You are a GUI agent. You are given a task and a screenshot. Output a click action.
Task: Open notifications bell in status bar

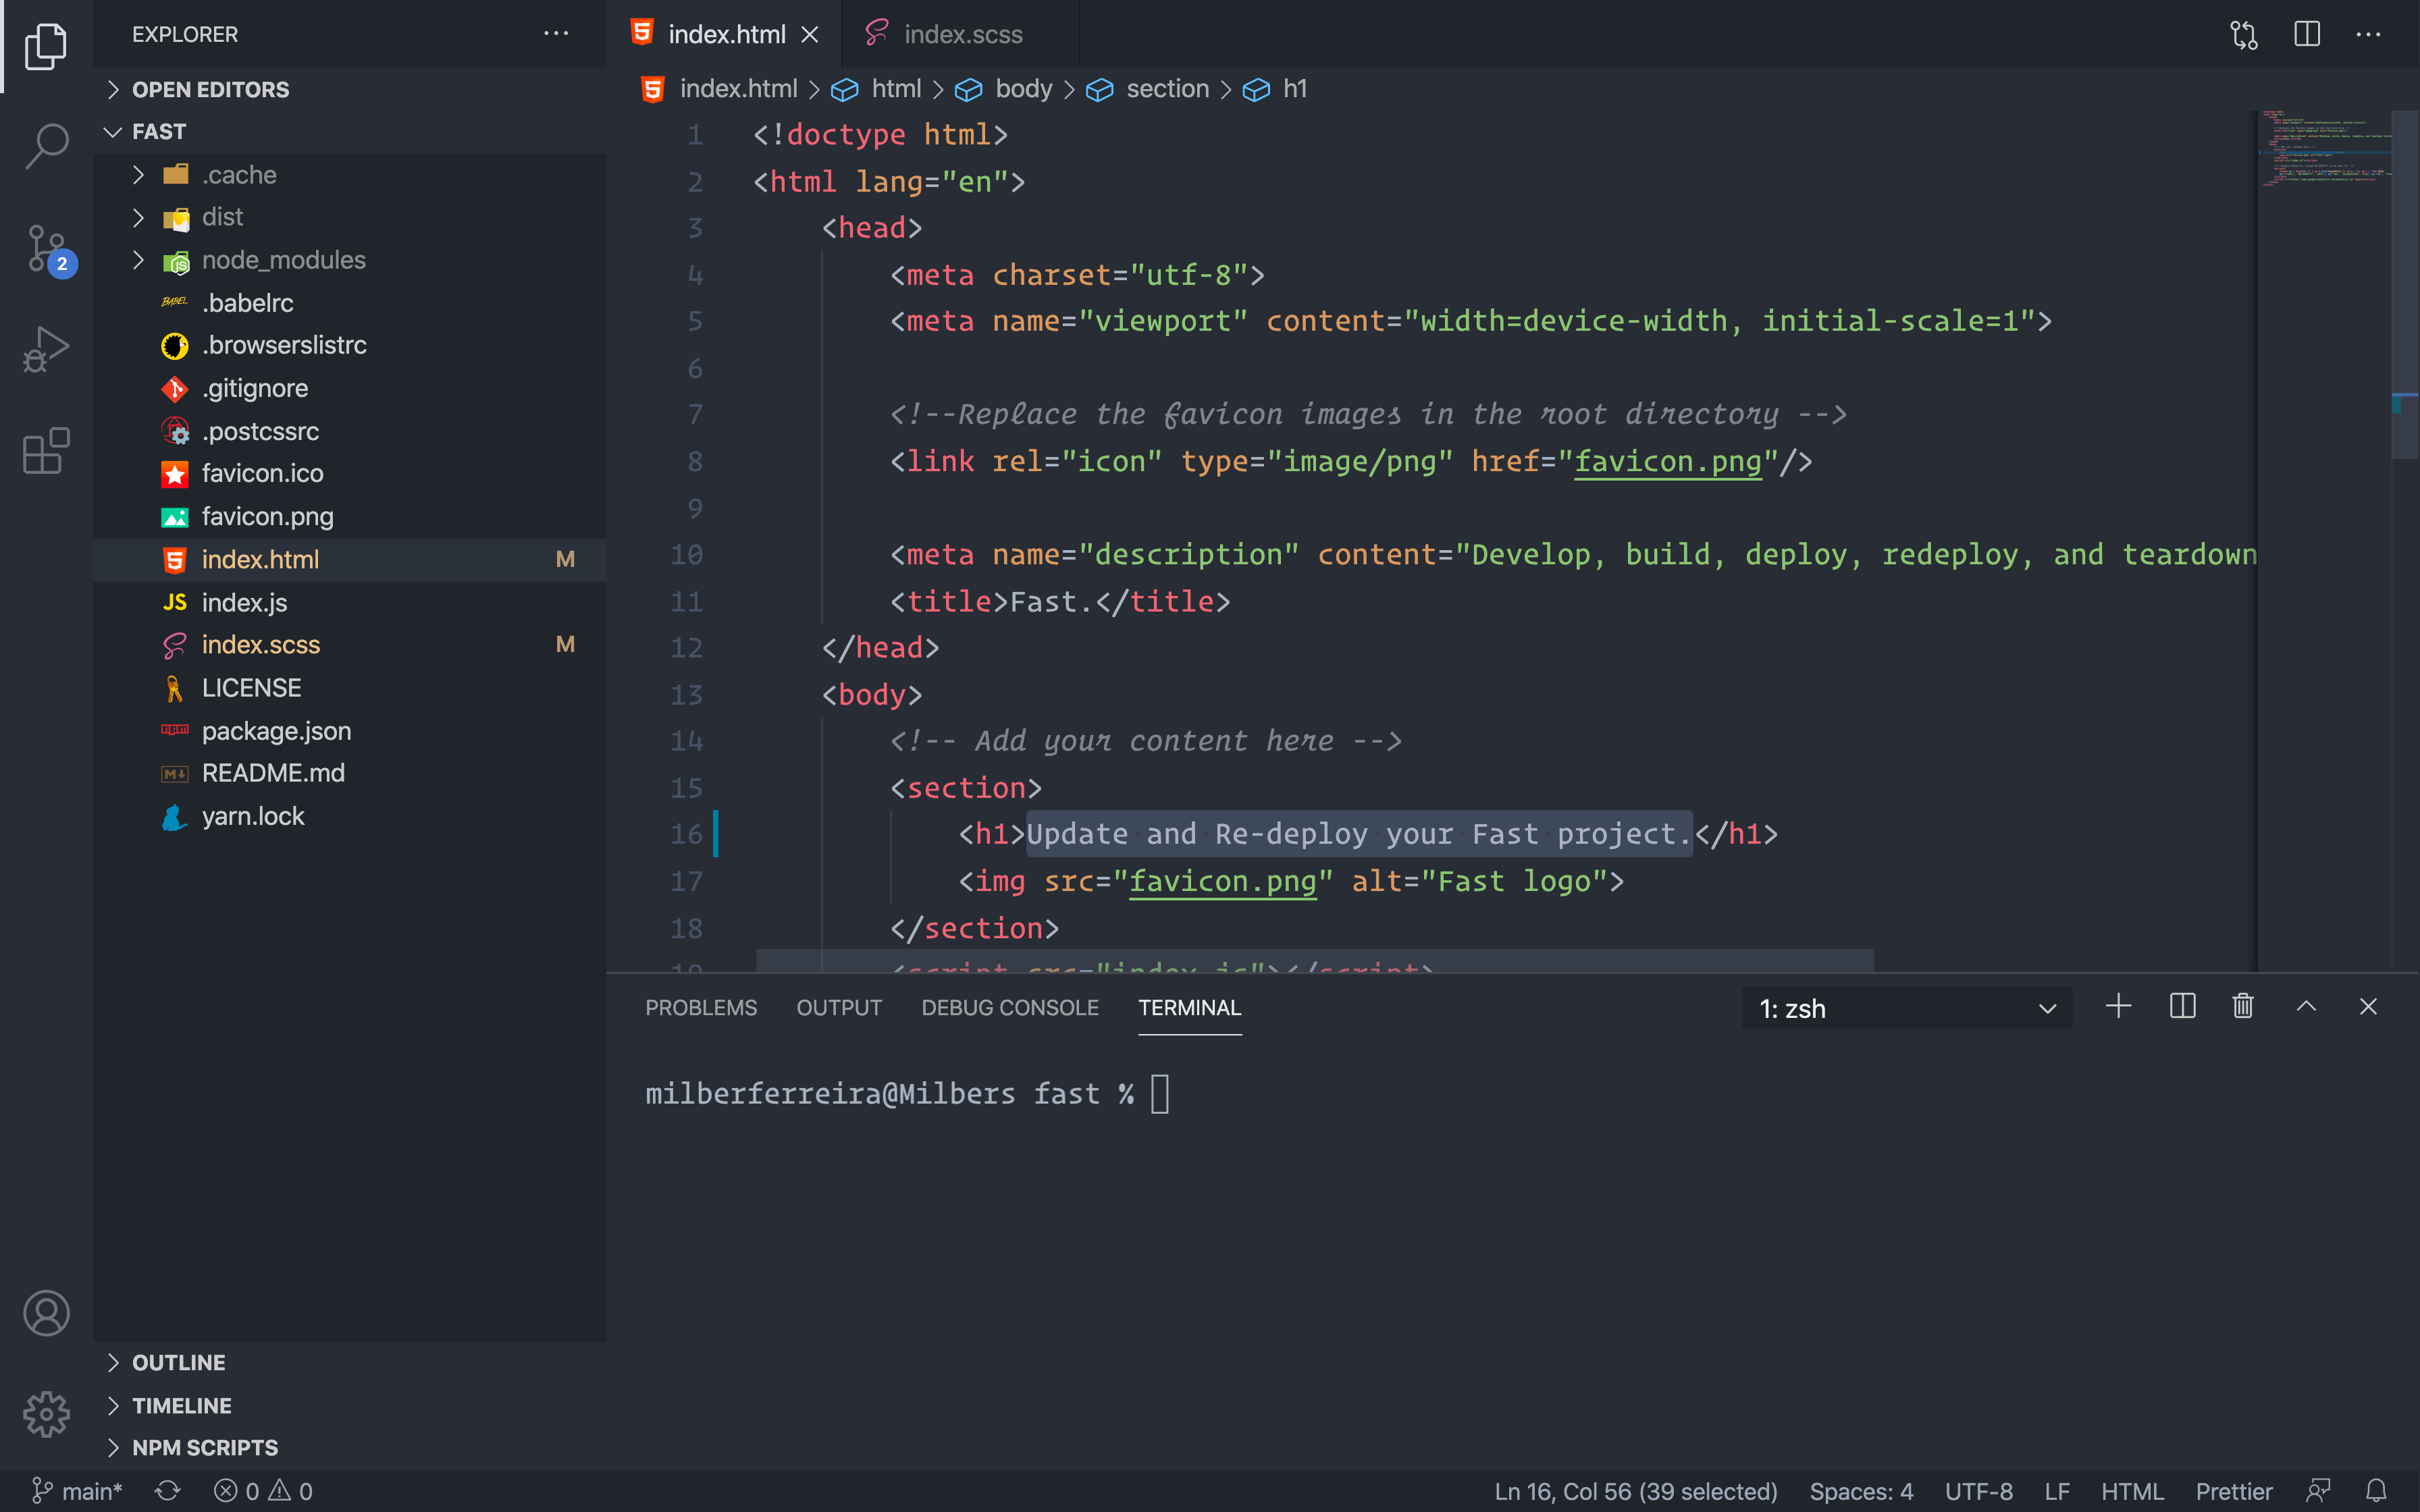pyautogui.click(x=2376, y=1491)
